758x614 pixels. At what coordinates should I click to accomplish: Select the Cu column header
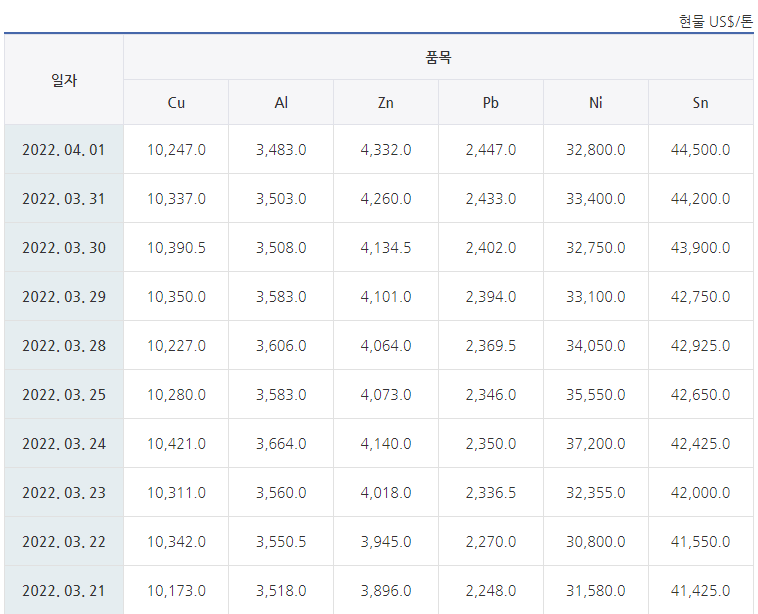[x=176, y=102]
